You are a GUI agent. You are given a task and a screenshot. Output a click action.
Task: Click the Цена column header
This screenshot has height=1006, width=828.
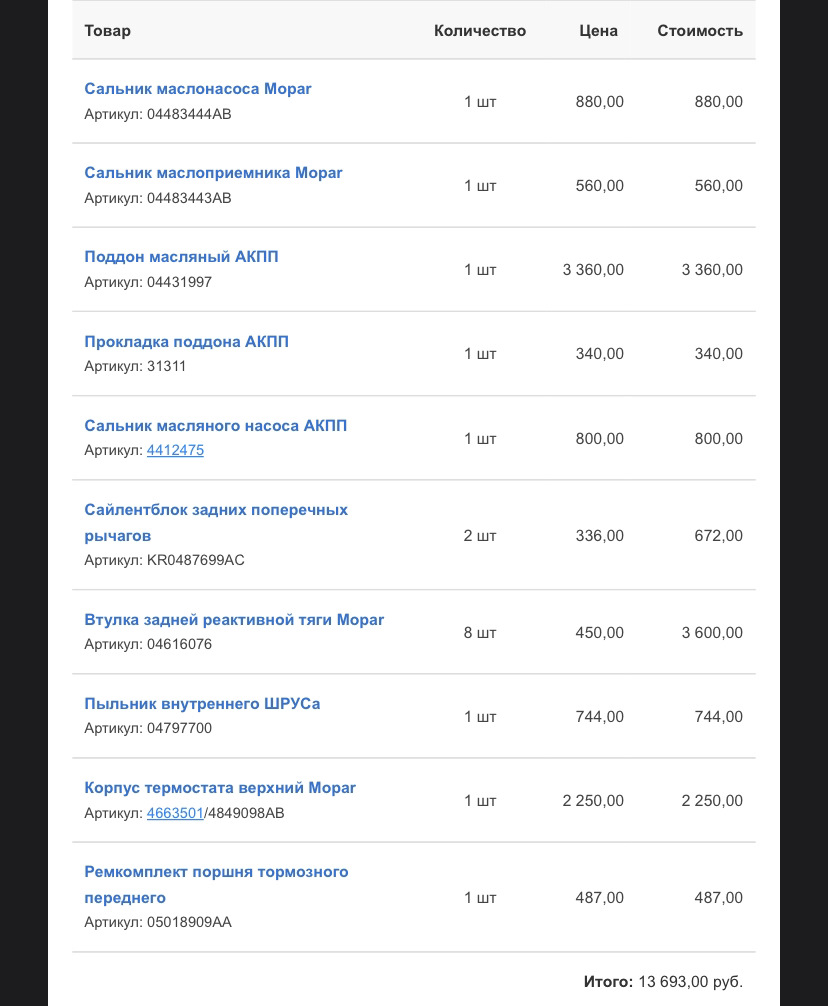pos(599,31)
